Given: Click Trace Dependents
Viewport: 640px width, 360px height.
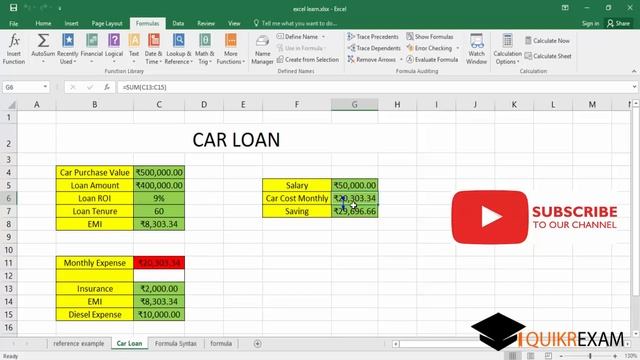Looking at the screenshot, I should pyautogui.click(x=374, y=48).
